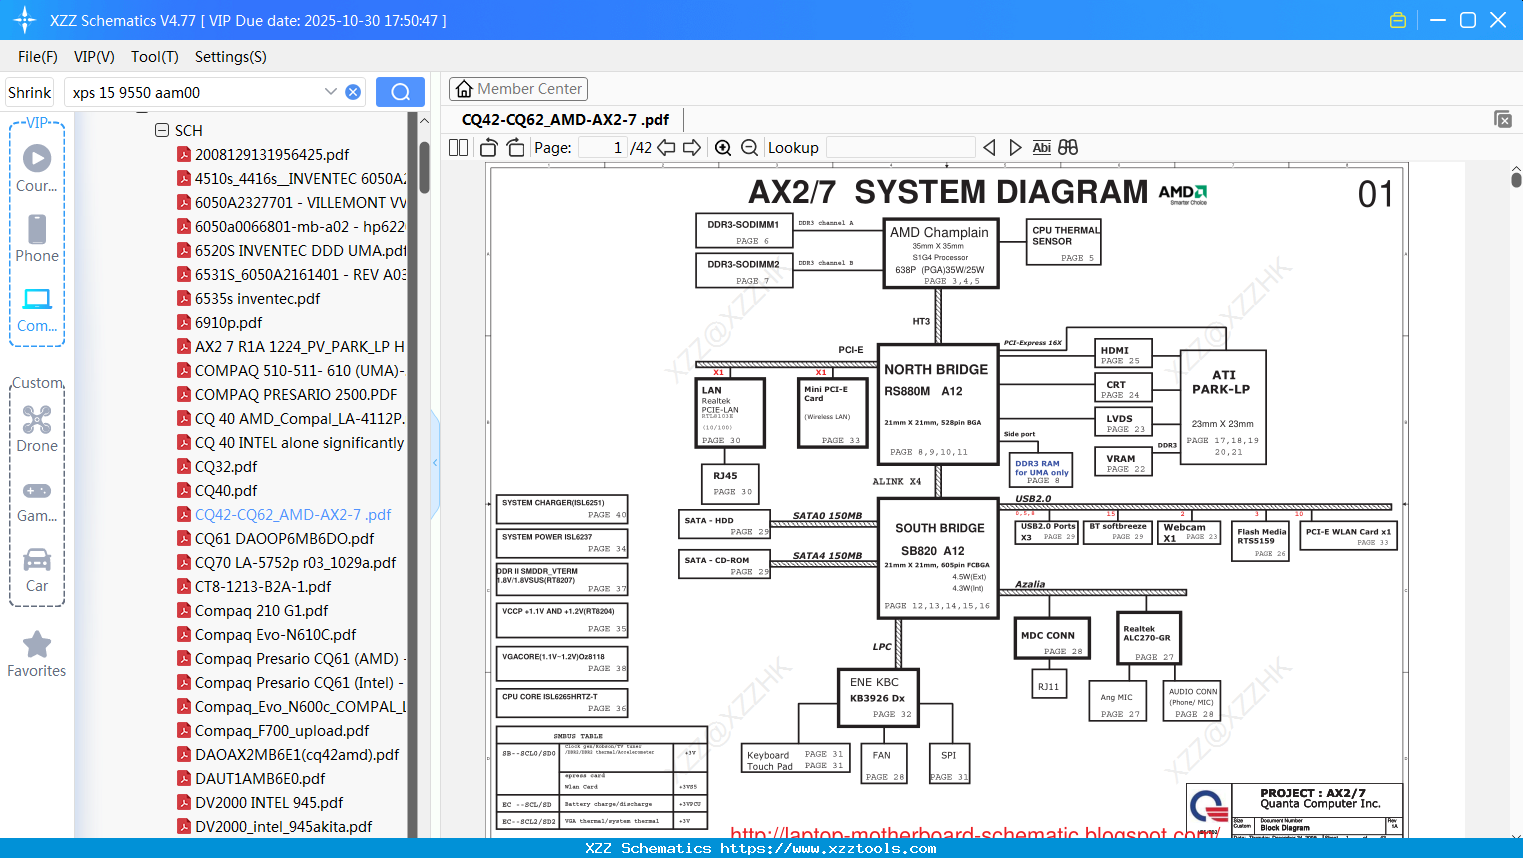Open DAUT1AMB6E0.pdf
The width and height of the screenshot is (1523, 858).
(260, 778)
